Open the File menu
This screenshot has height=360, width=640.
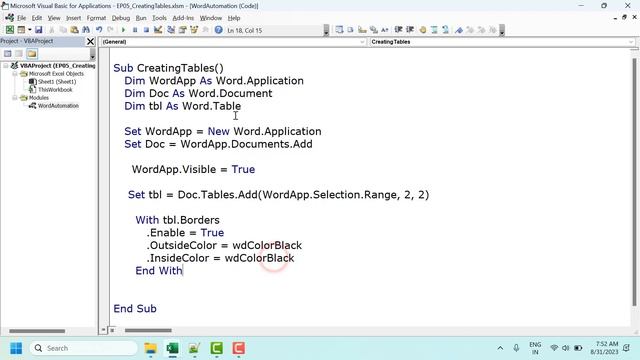click(x=21, y=18)
